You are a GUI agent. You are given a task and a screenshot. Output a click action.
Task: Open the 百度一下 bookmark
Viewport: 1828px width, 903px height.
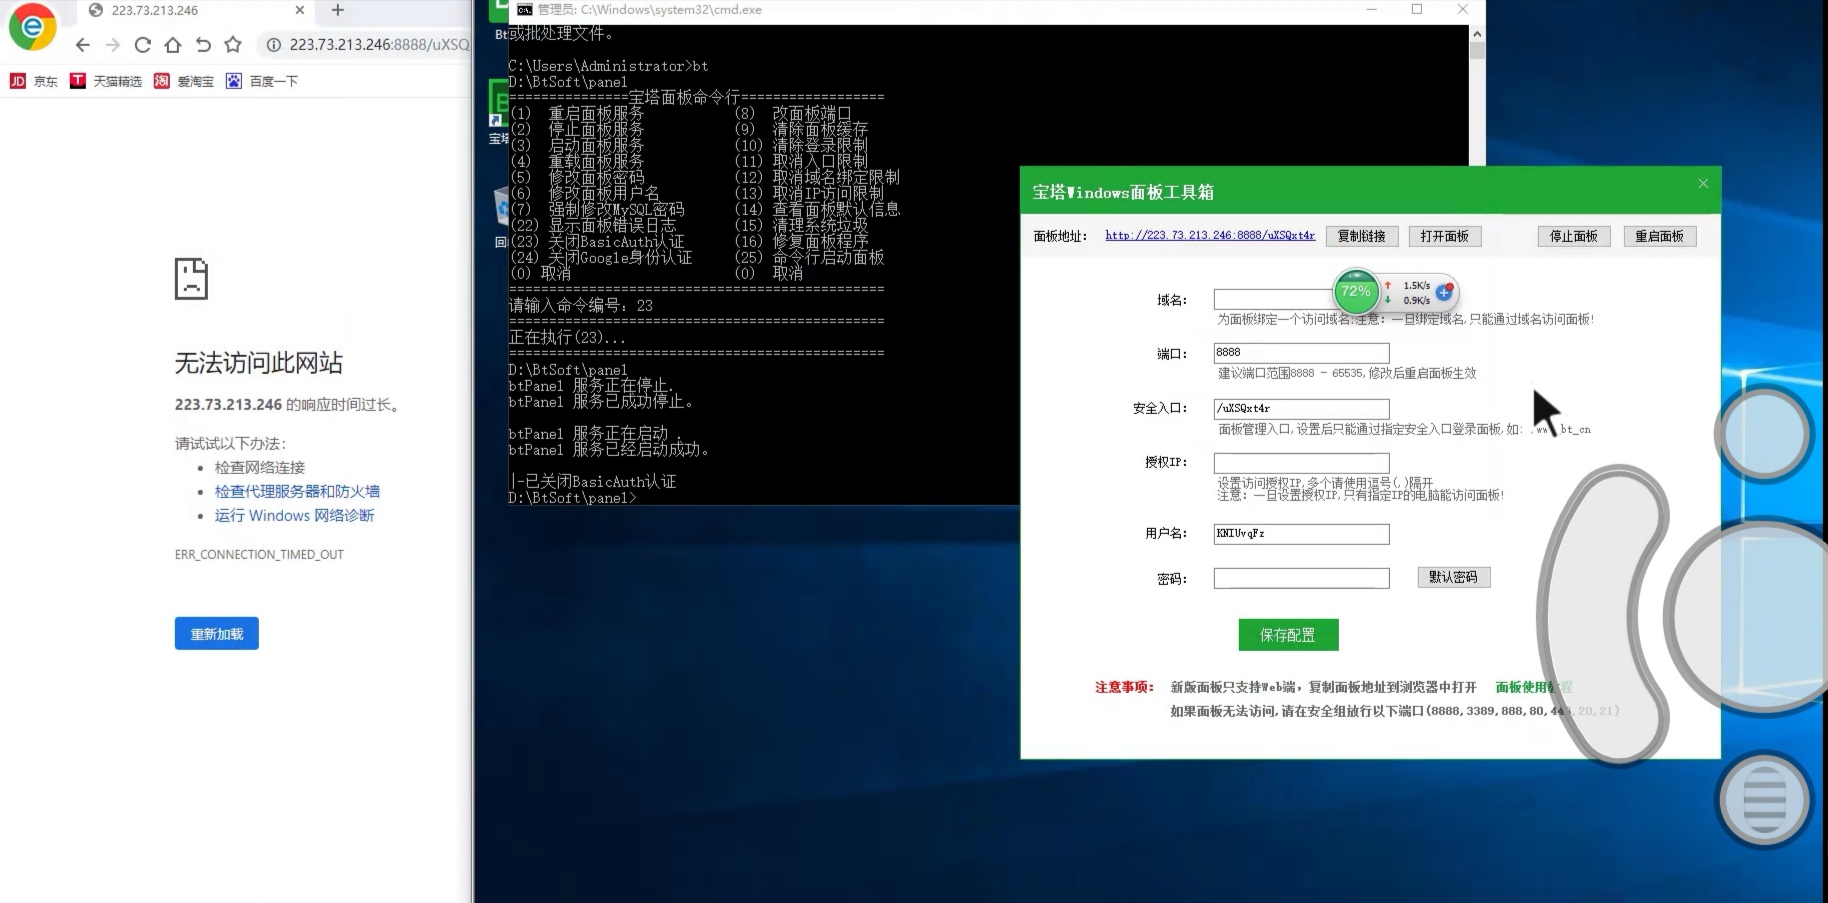point(262,81)
